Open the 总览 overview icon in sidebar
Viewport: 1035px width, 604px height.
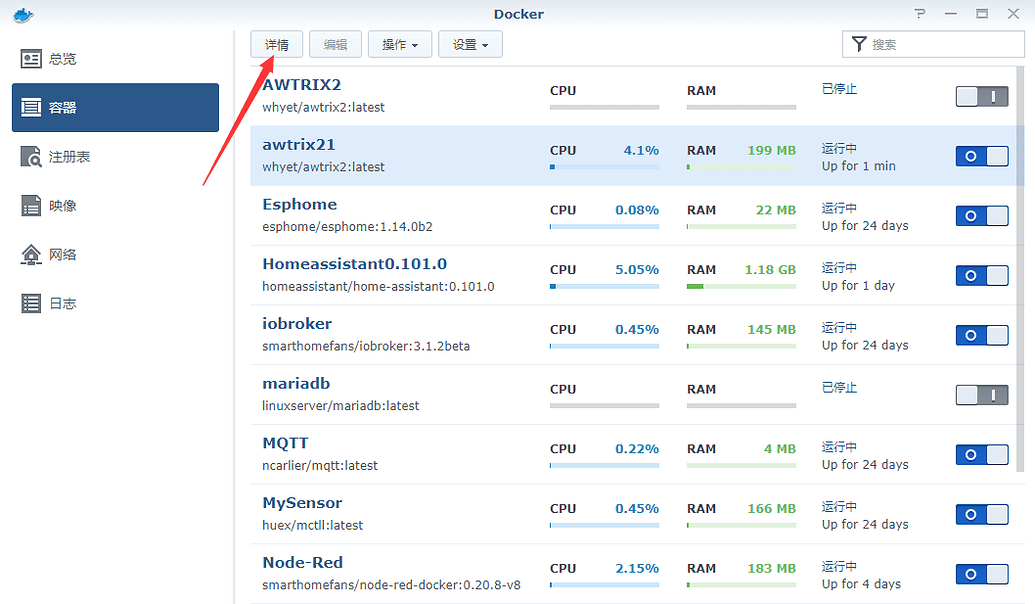[x=32, y=59]
